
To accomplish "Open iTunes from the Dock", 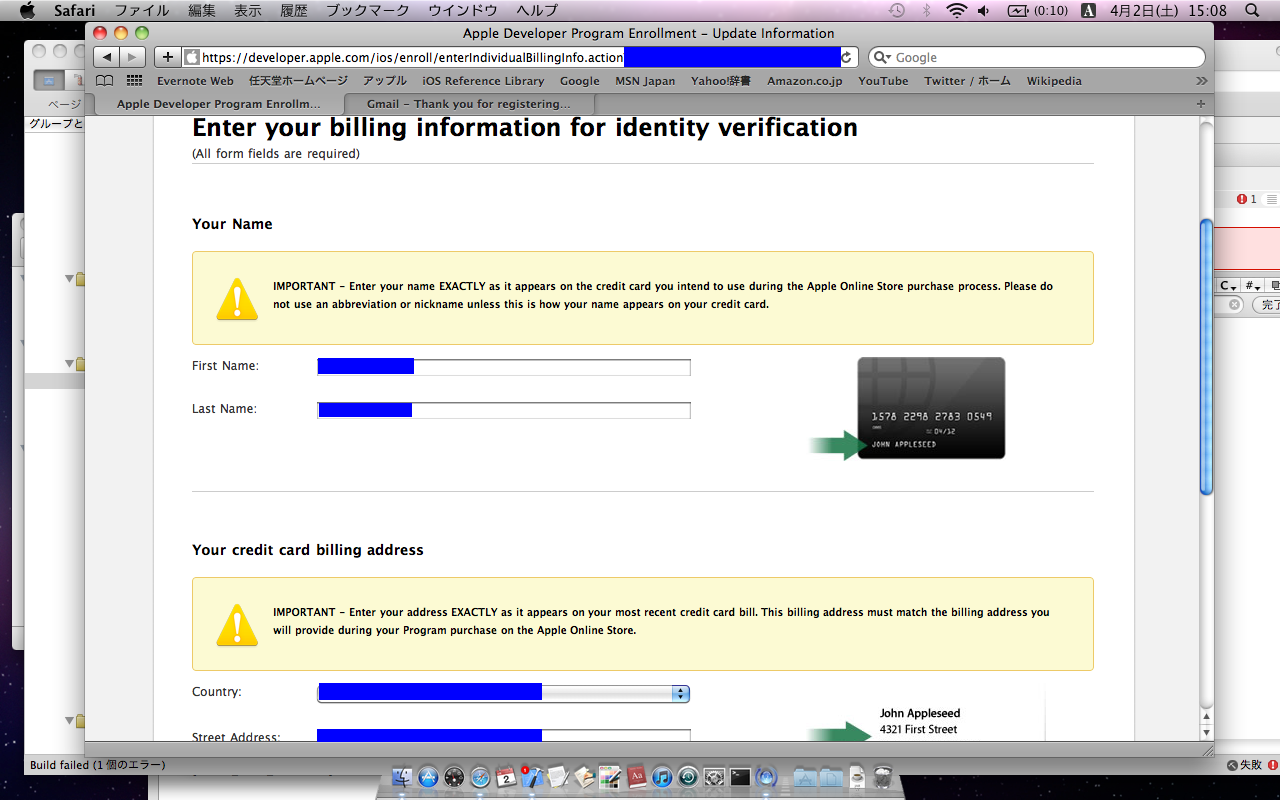I will point(662,777).
